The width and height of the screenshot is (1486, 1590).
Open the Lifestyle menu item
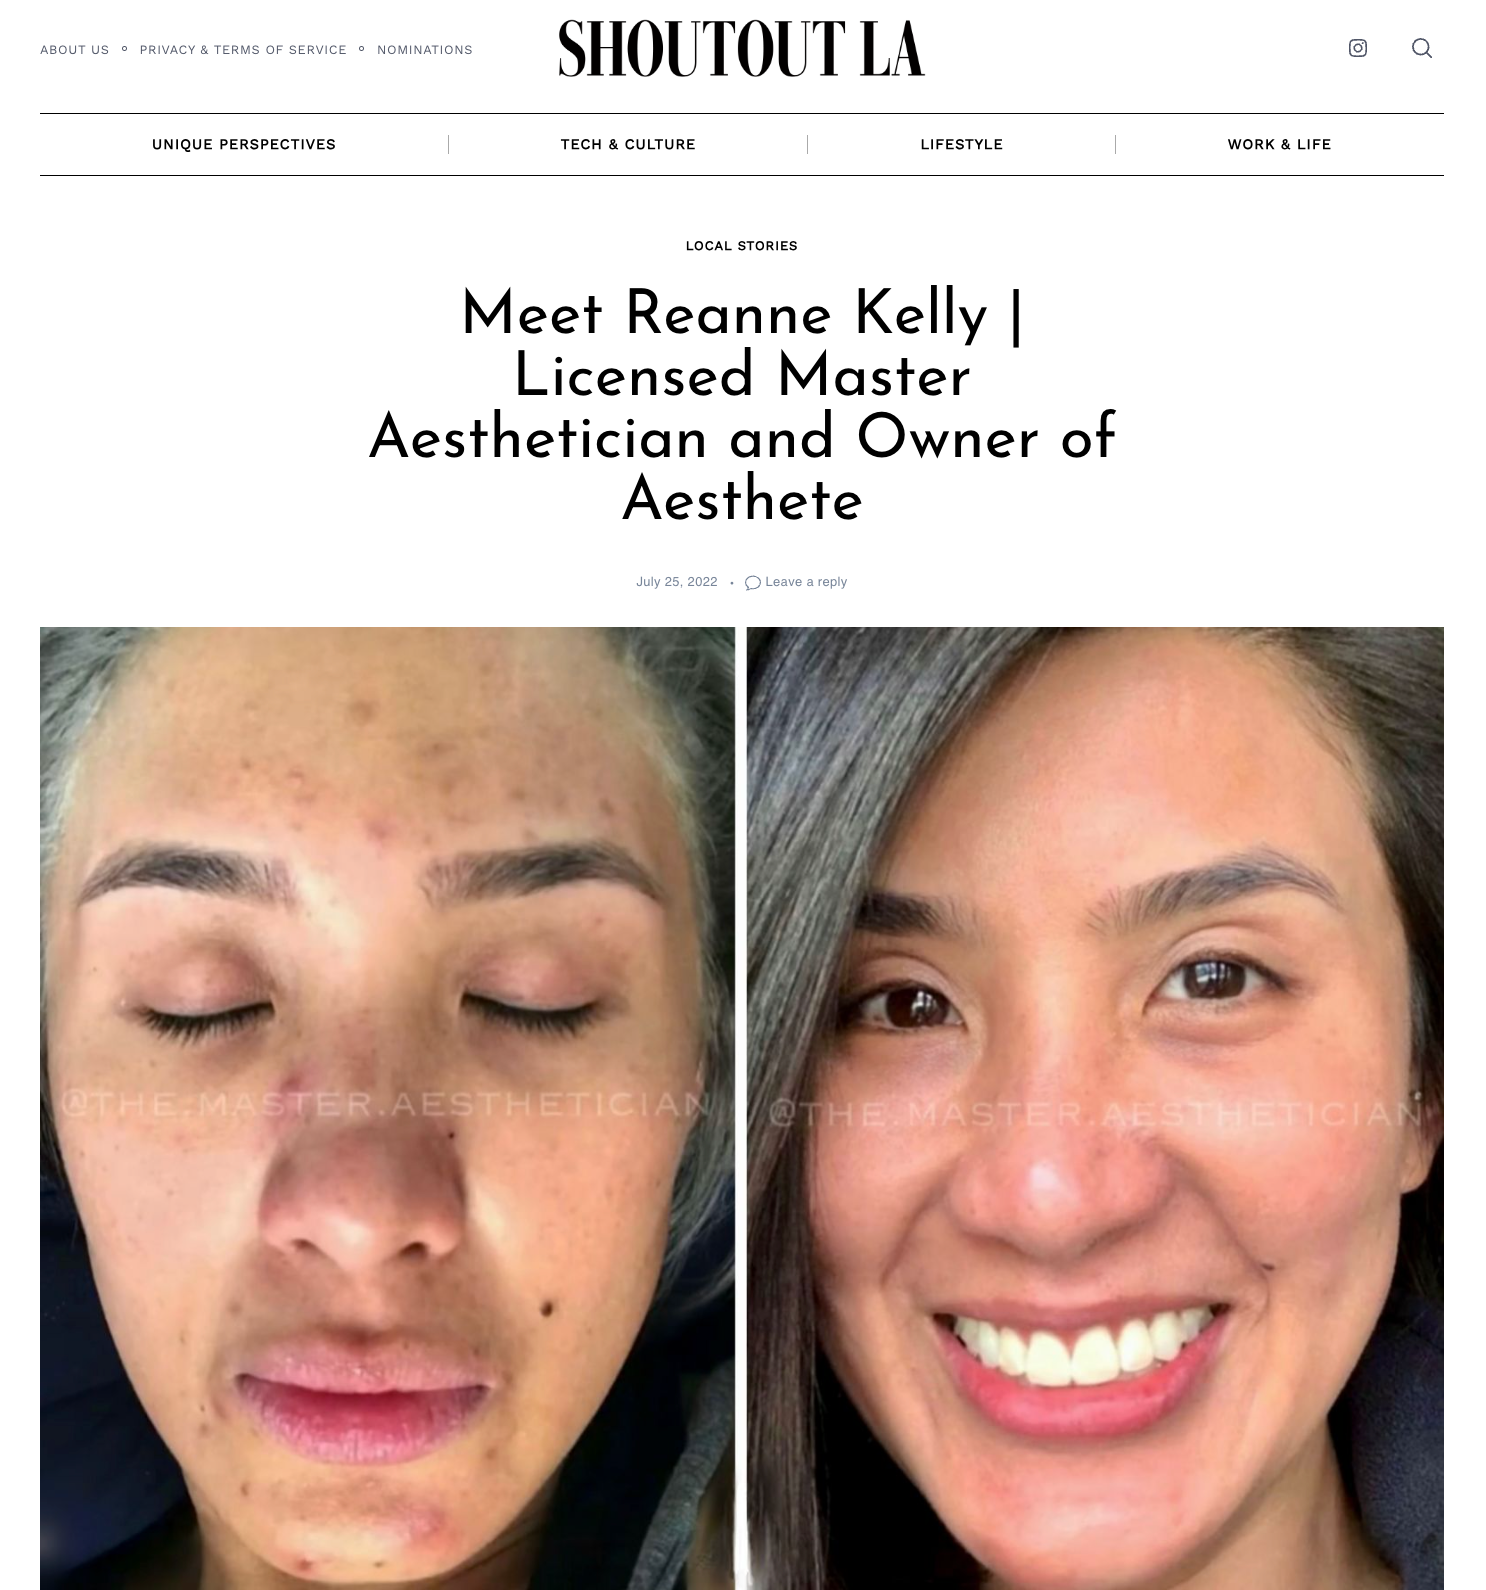pos(962,144)
